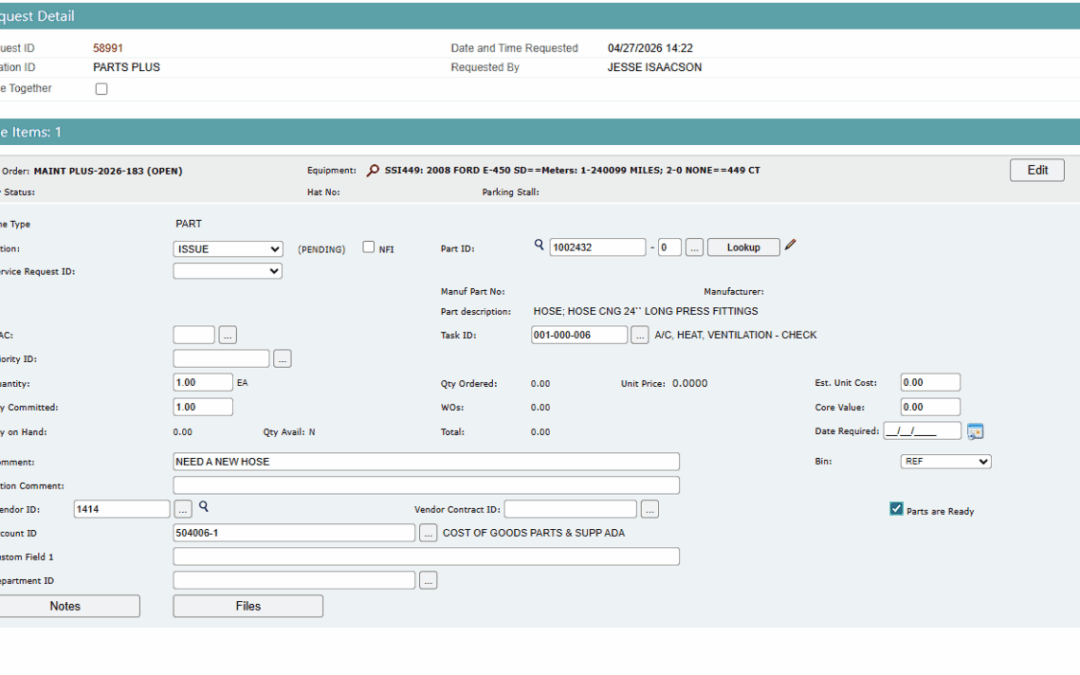1080x675 pixels.
Task: Click the Line Items: 1 section header
Action: click(x=540, y=132)
